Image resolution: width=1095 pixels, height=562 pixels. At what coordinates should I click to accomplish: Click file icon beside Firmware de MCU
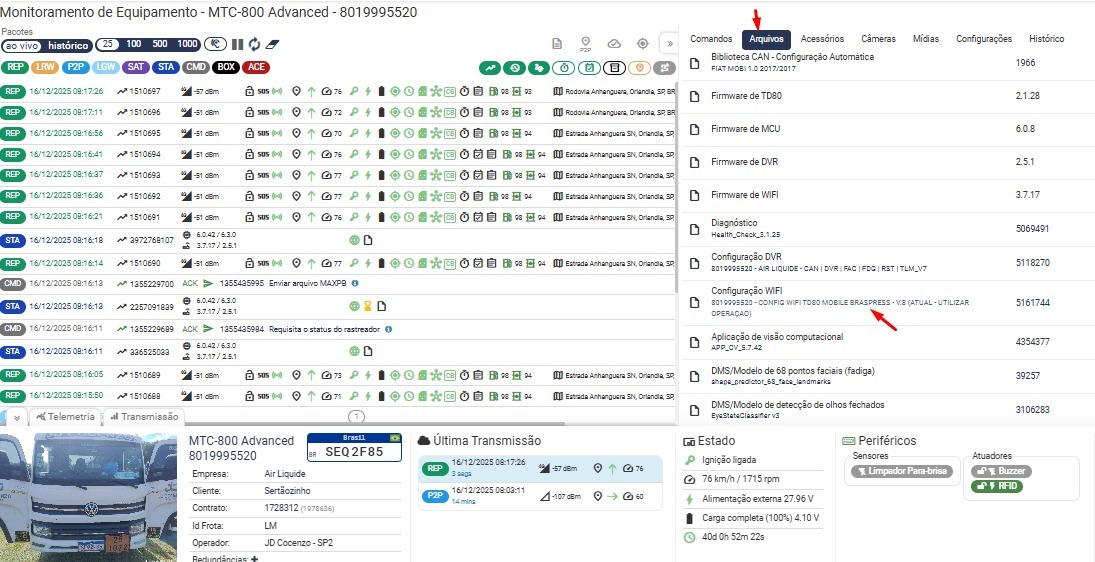point(695,129)
